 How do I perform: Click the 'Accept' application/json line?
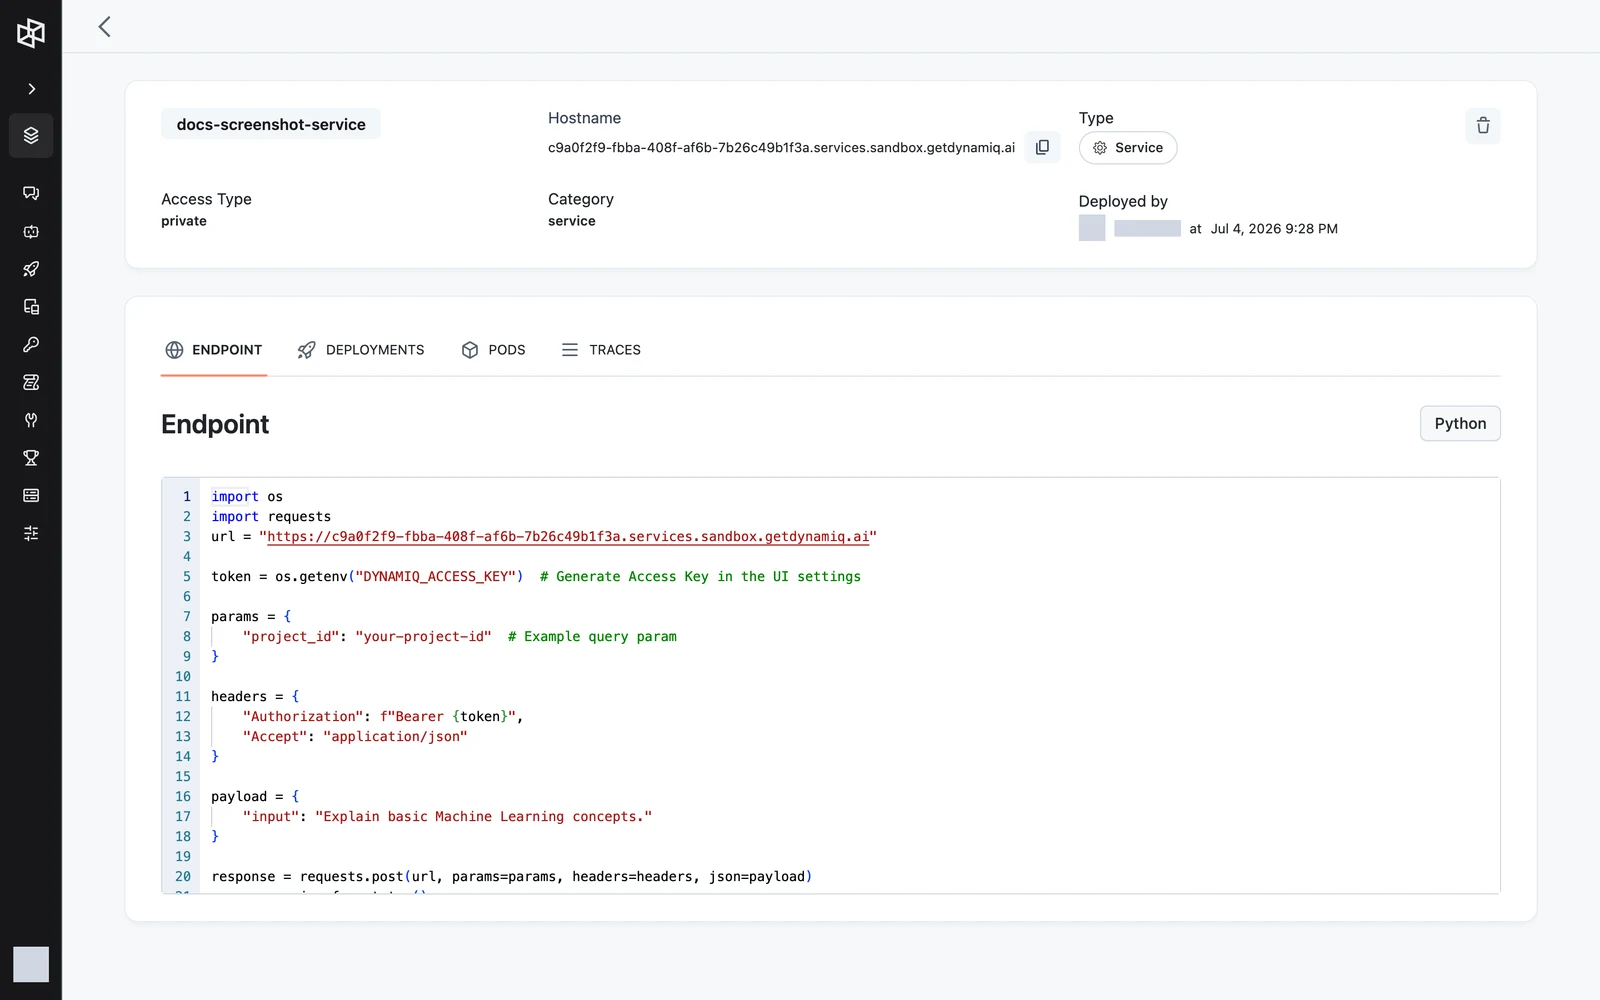[355, 737]
